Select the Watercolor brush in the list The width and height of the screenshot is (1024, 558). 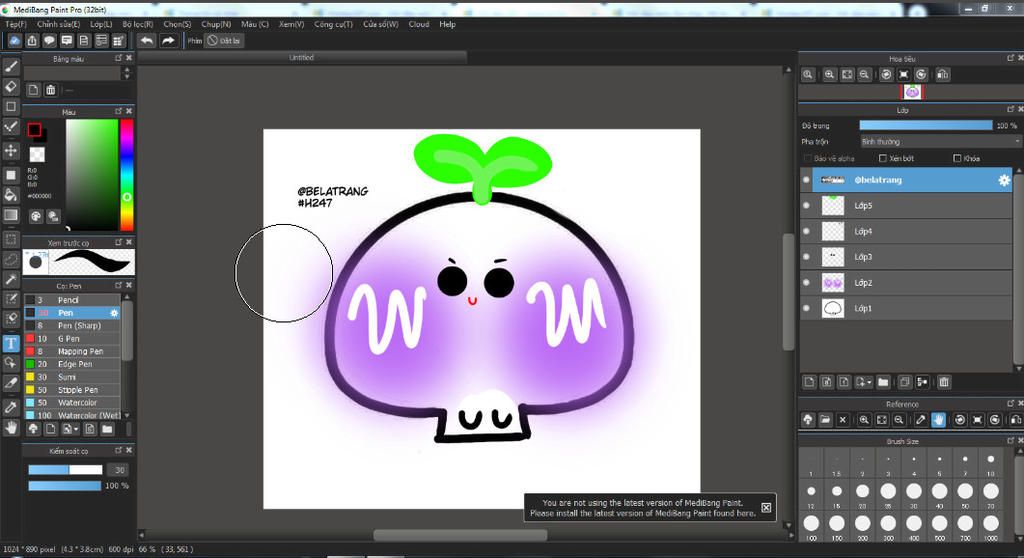click(x=76, y=403)
